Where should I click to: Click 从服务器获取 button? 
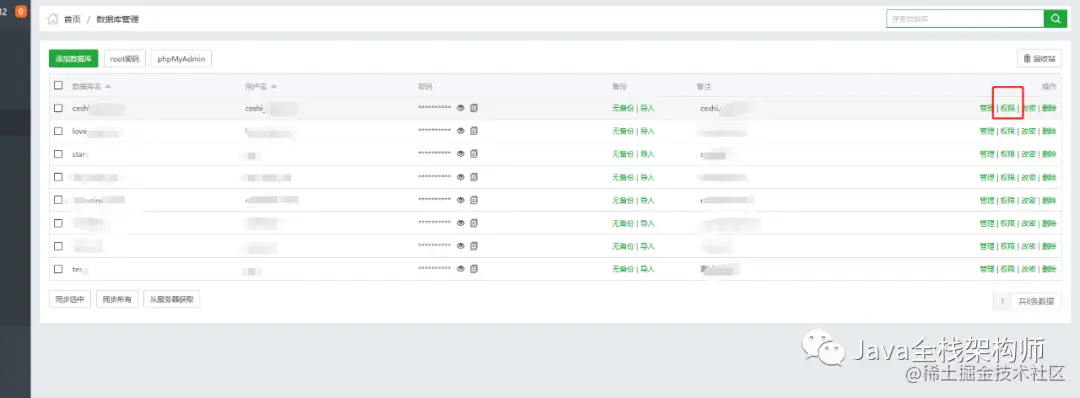pyautogui.click(x=172, y=299)
